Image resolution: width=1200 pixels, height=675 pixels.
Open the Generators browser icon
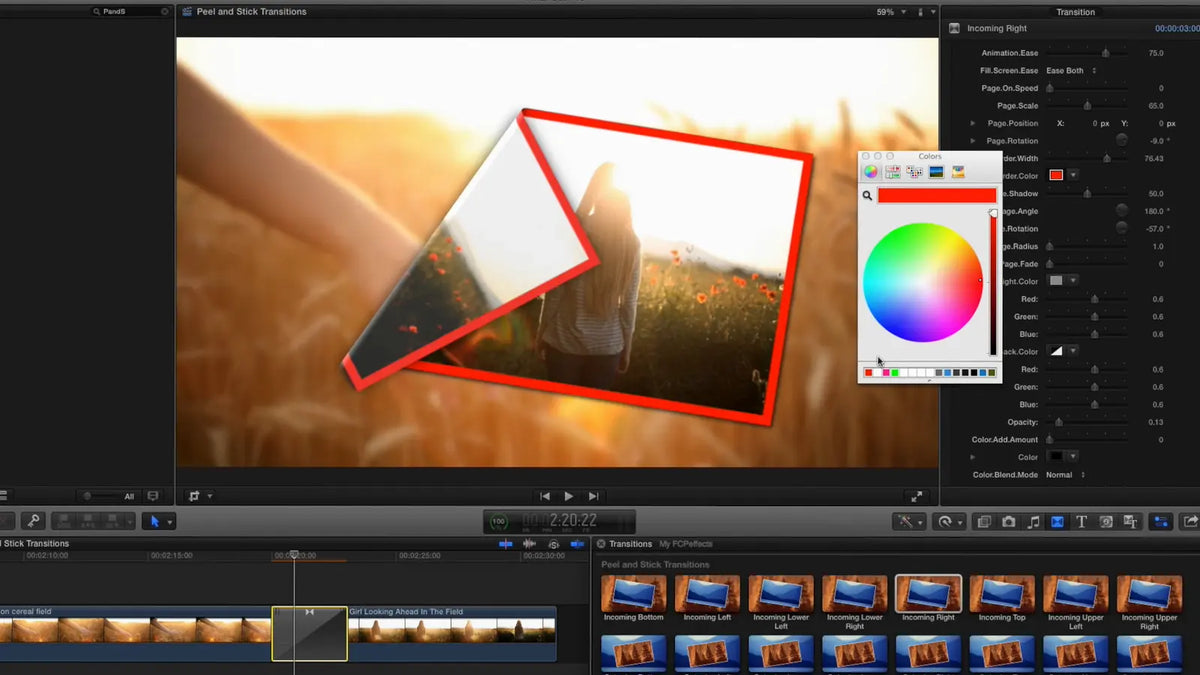pyautogui.click(x=1106, y=521)
